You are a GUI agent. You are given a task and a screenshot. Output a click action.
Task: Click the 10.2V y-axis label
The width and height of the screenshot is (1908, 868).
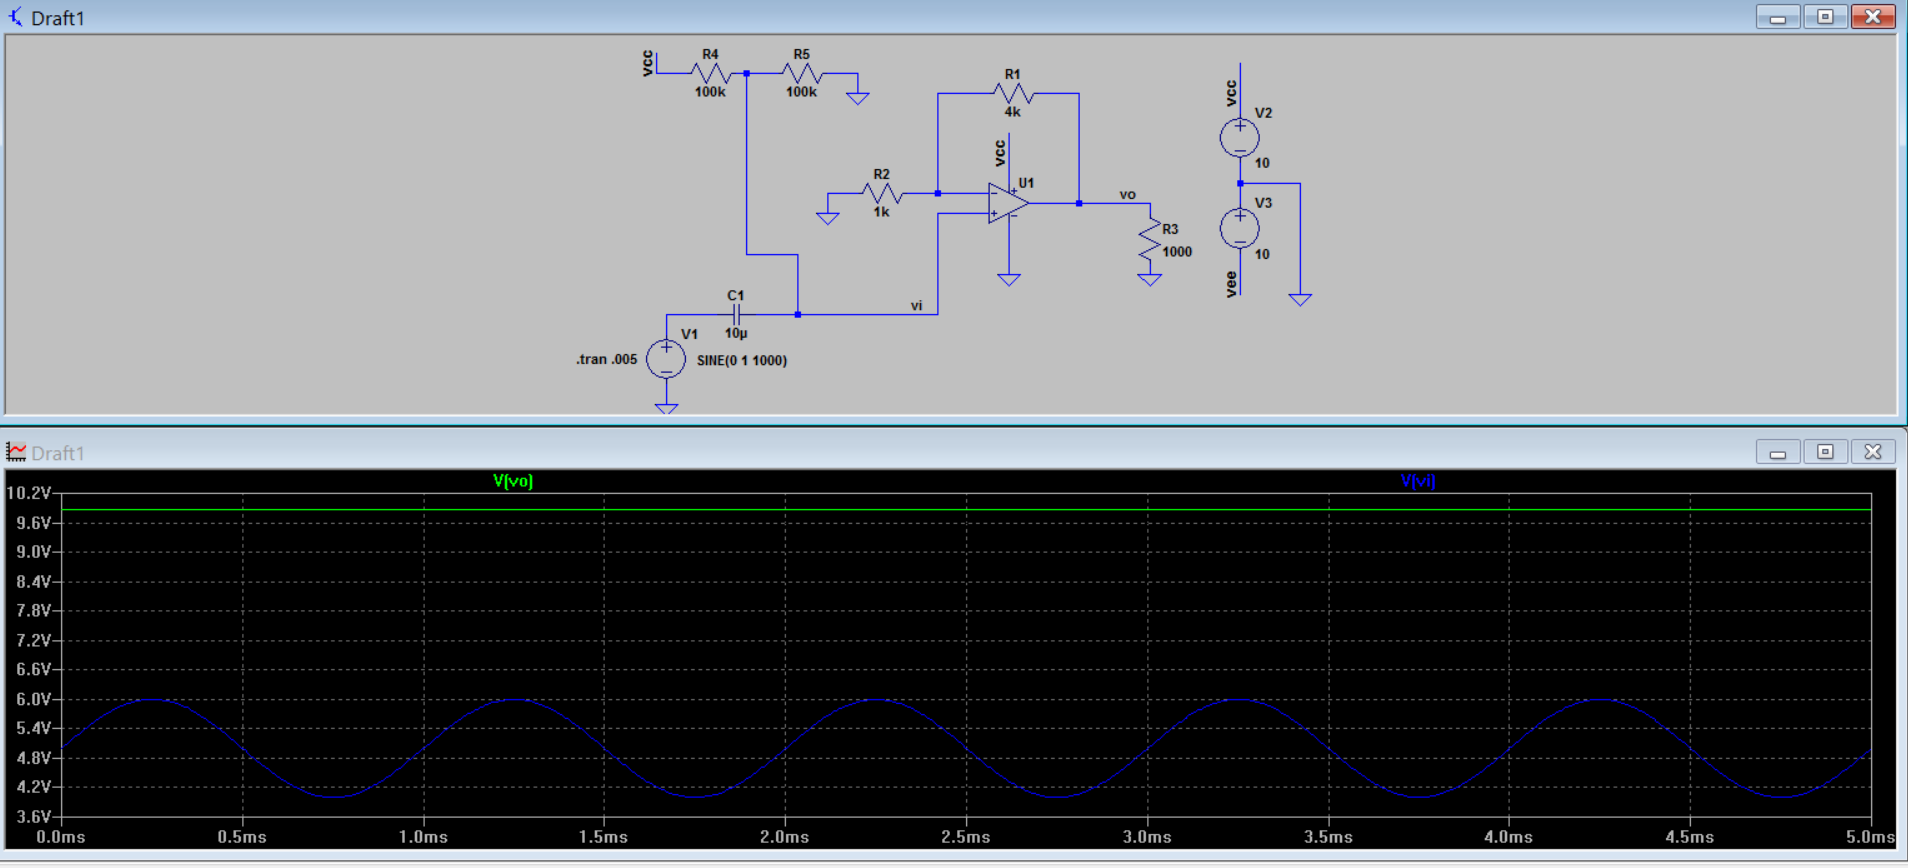[28, 493]
